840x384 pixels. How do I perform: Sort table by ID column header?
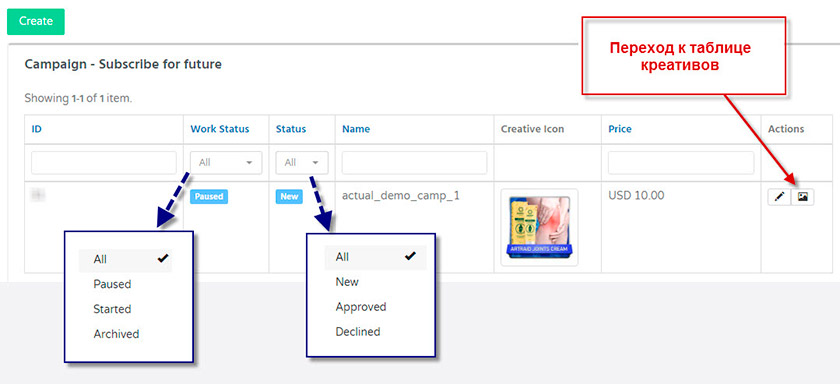tap(36, 129)
